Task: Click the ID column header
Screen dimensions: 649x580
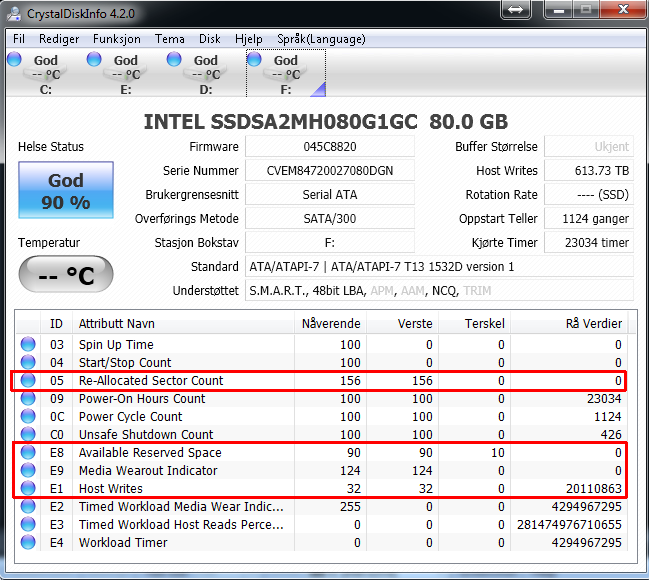Action: point(56,323)
